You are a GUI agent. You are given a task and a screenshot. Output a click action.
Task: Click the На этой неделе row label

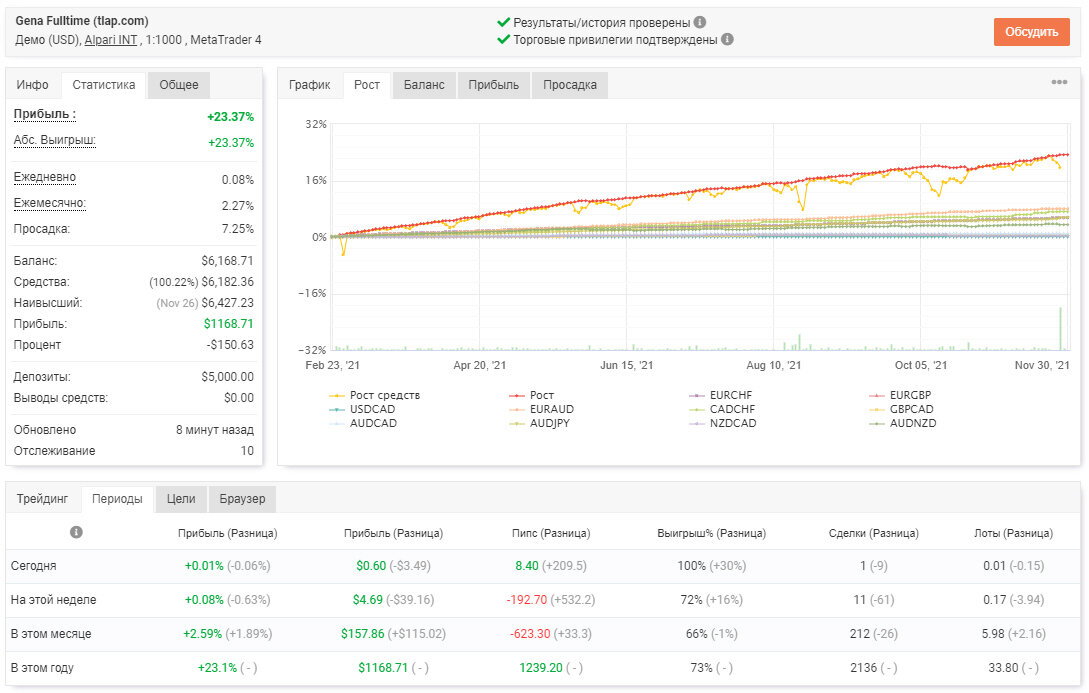[x=53, y=599]
